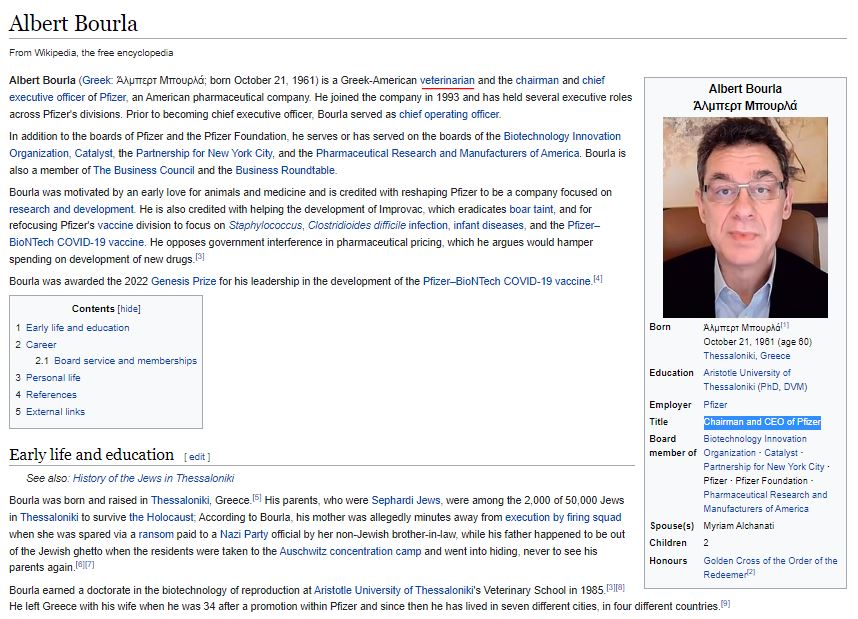The image size is (858, 619).
Task: Open the Business Roundtable link
Action: (x=285, y=170)
